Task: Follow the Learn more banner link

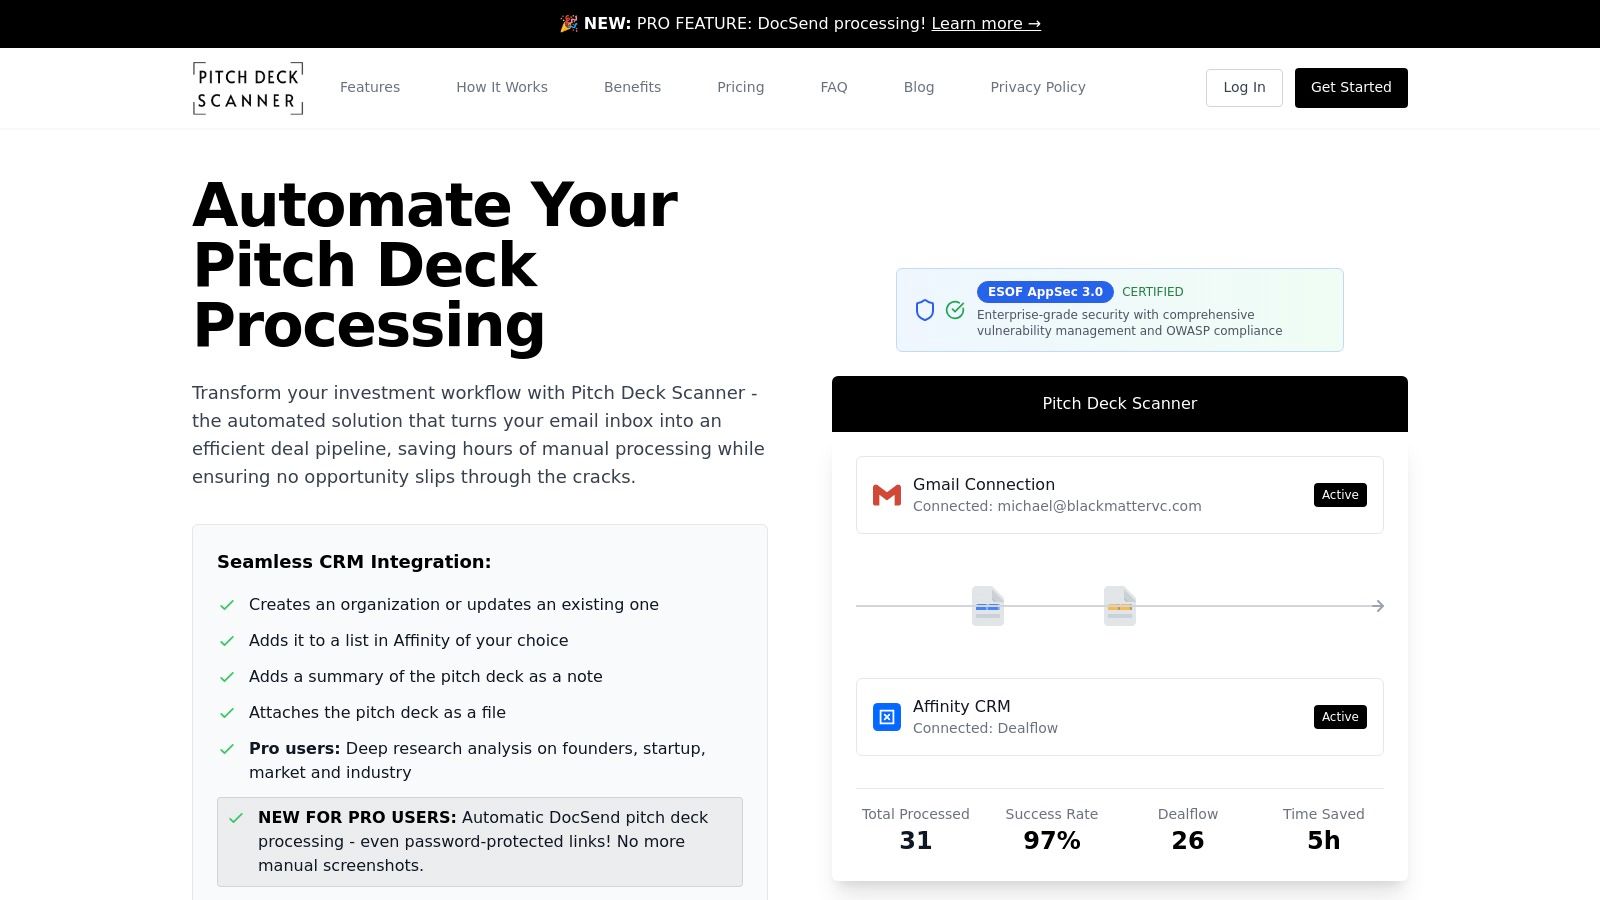Action: coord(986,23)
